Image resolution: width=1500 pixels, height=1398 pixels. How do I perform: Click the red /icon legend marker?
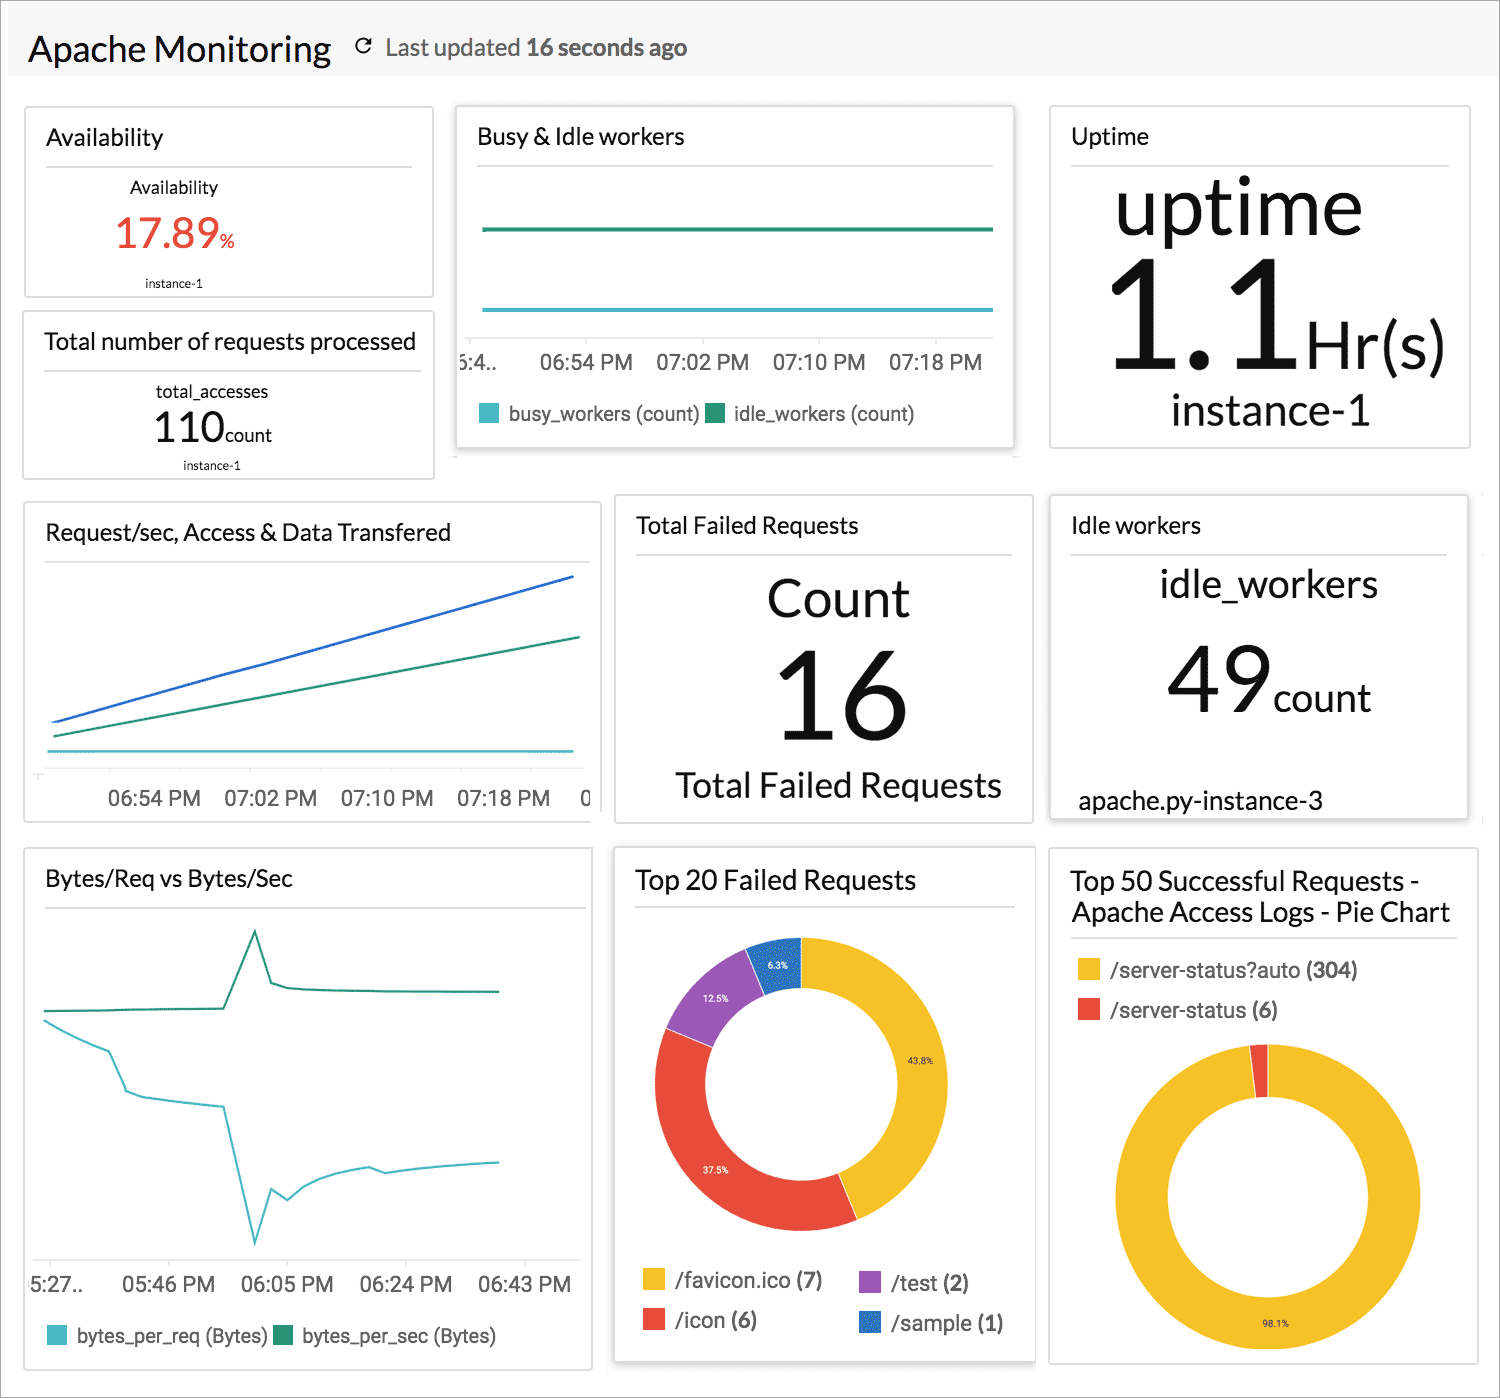(654, 1320)
